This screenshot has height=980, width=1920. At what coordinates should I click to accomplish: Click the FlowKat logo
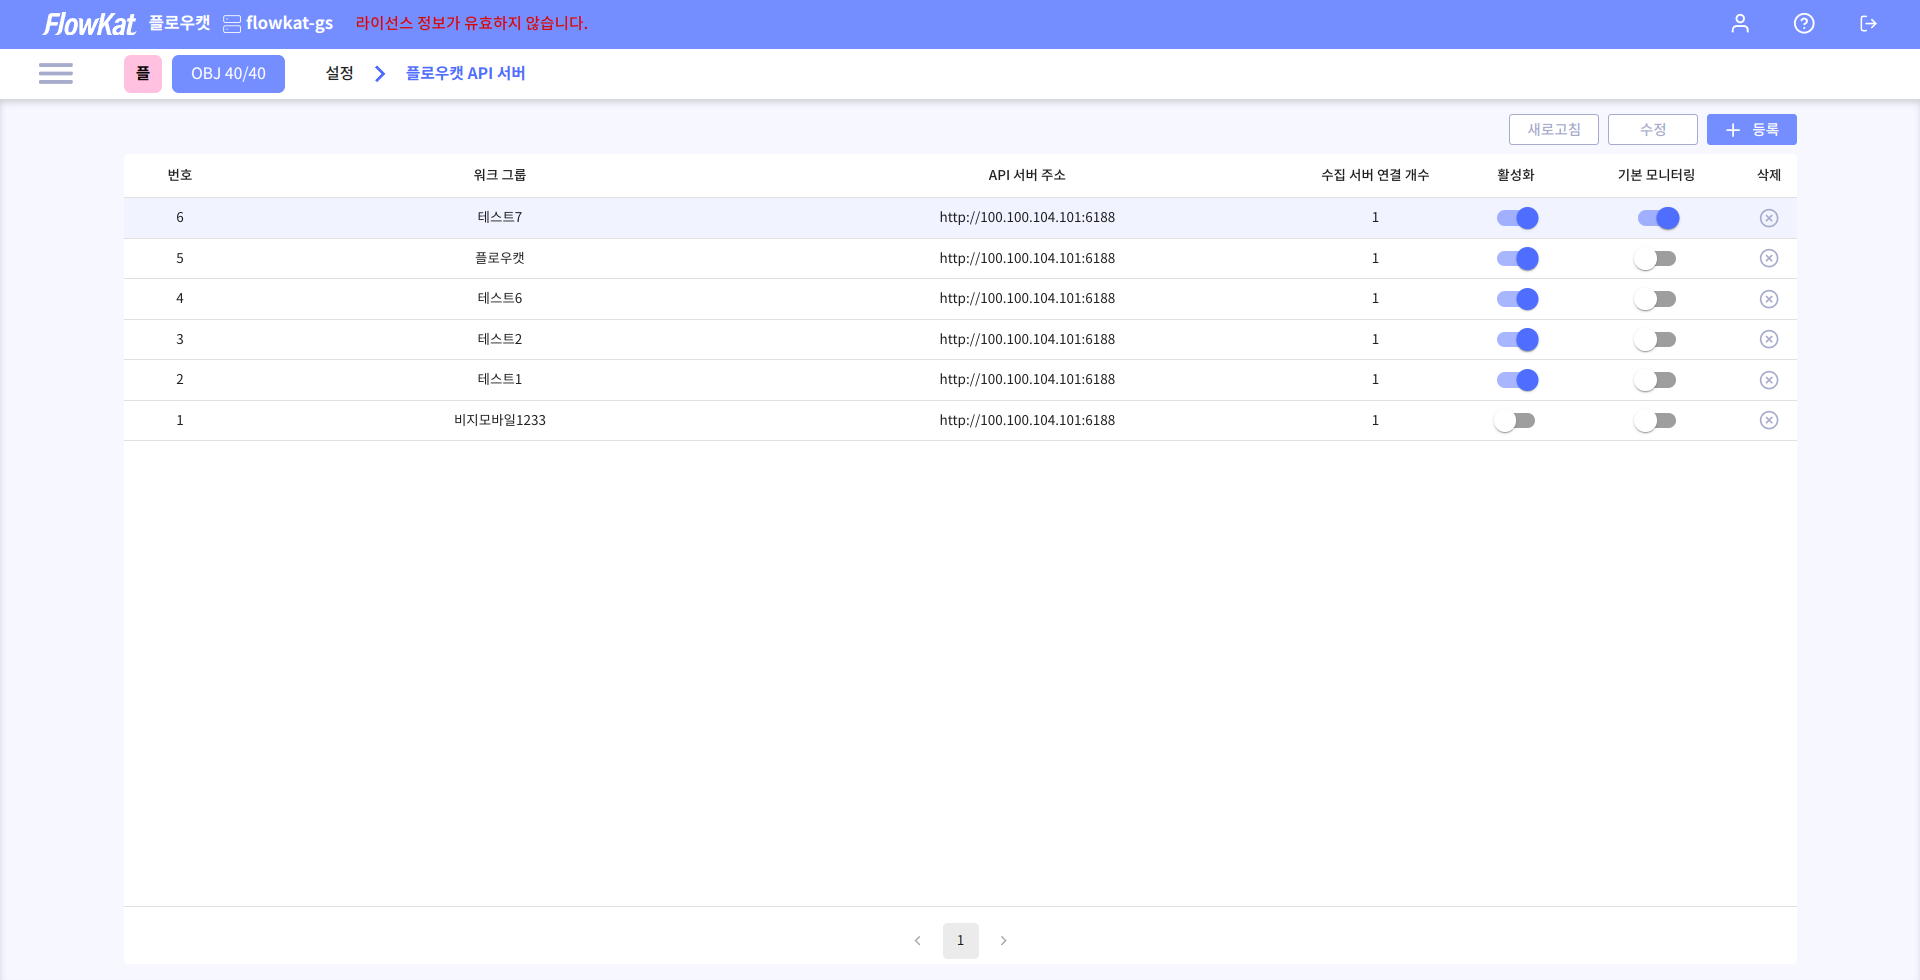pyautogui.click(x=89, y=24)
